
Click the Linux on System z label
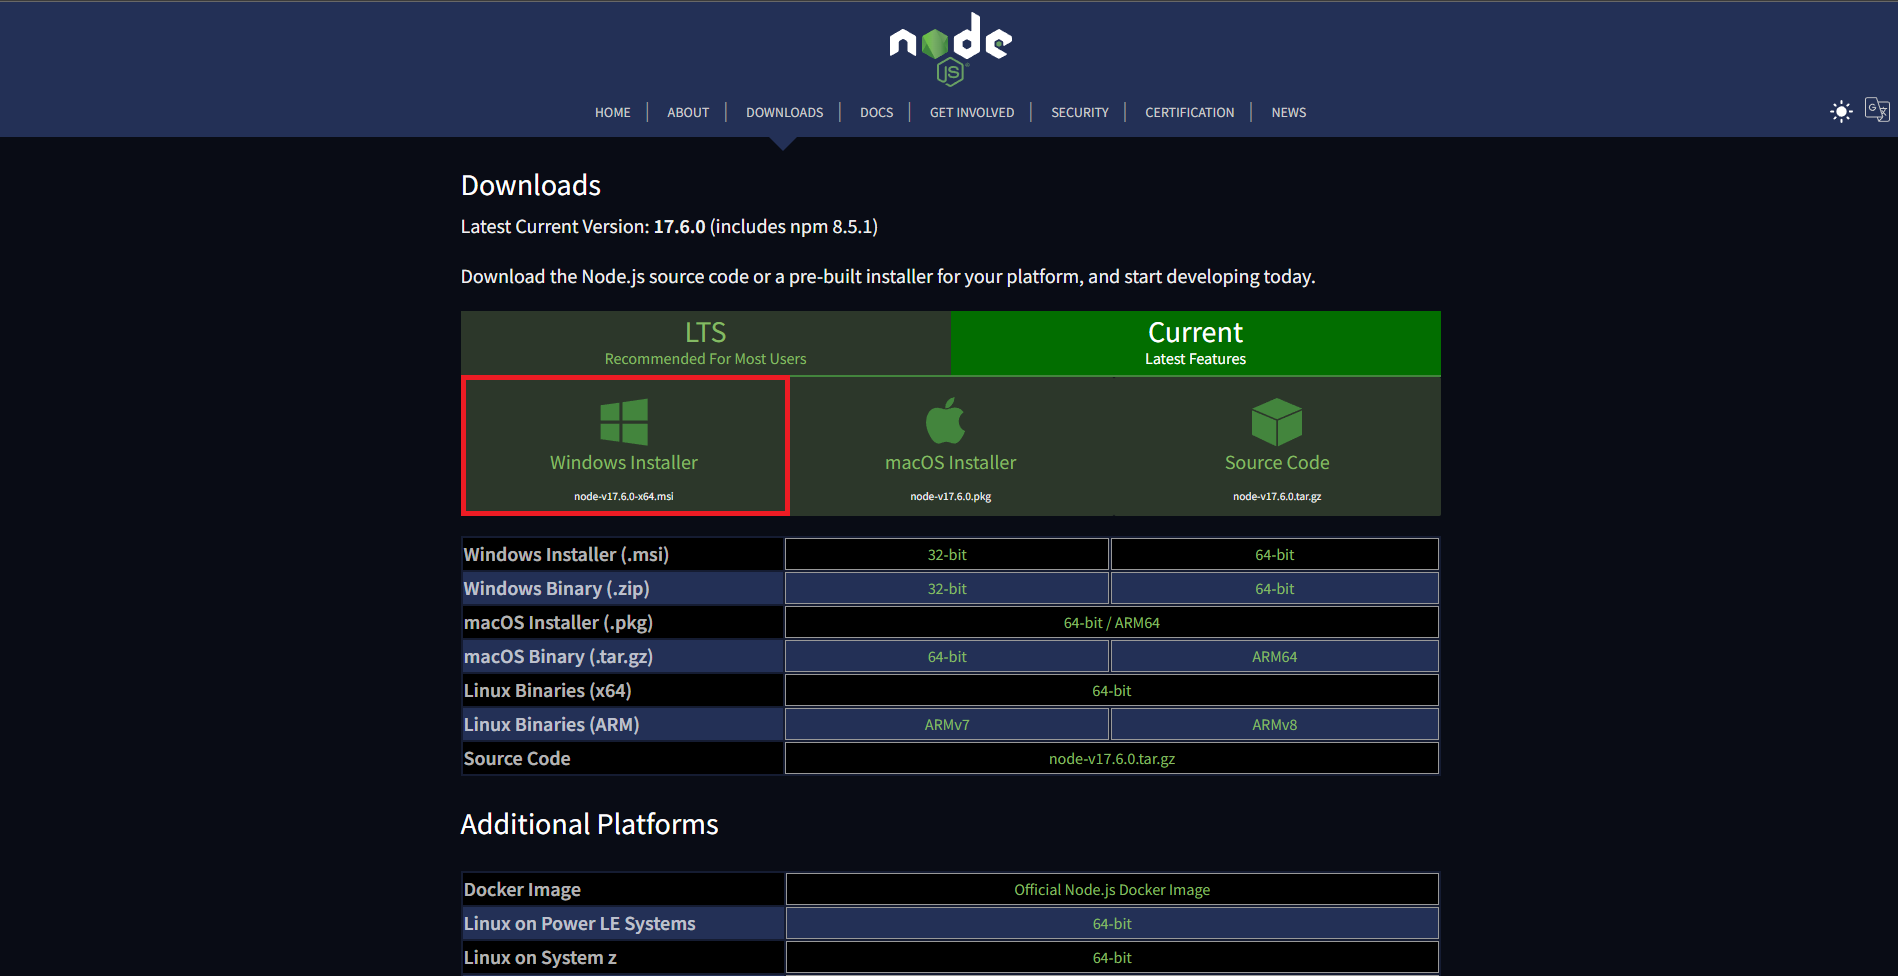[540, 957]
